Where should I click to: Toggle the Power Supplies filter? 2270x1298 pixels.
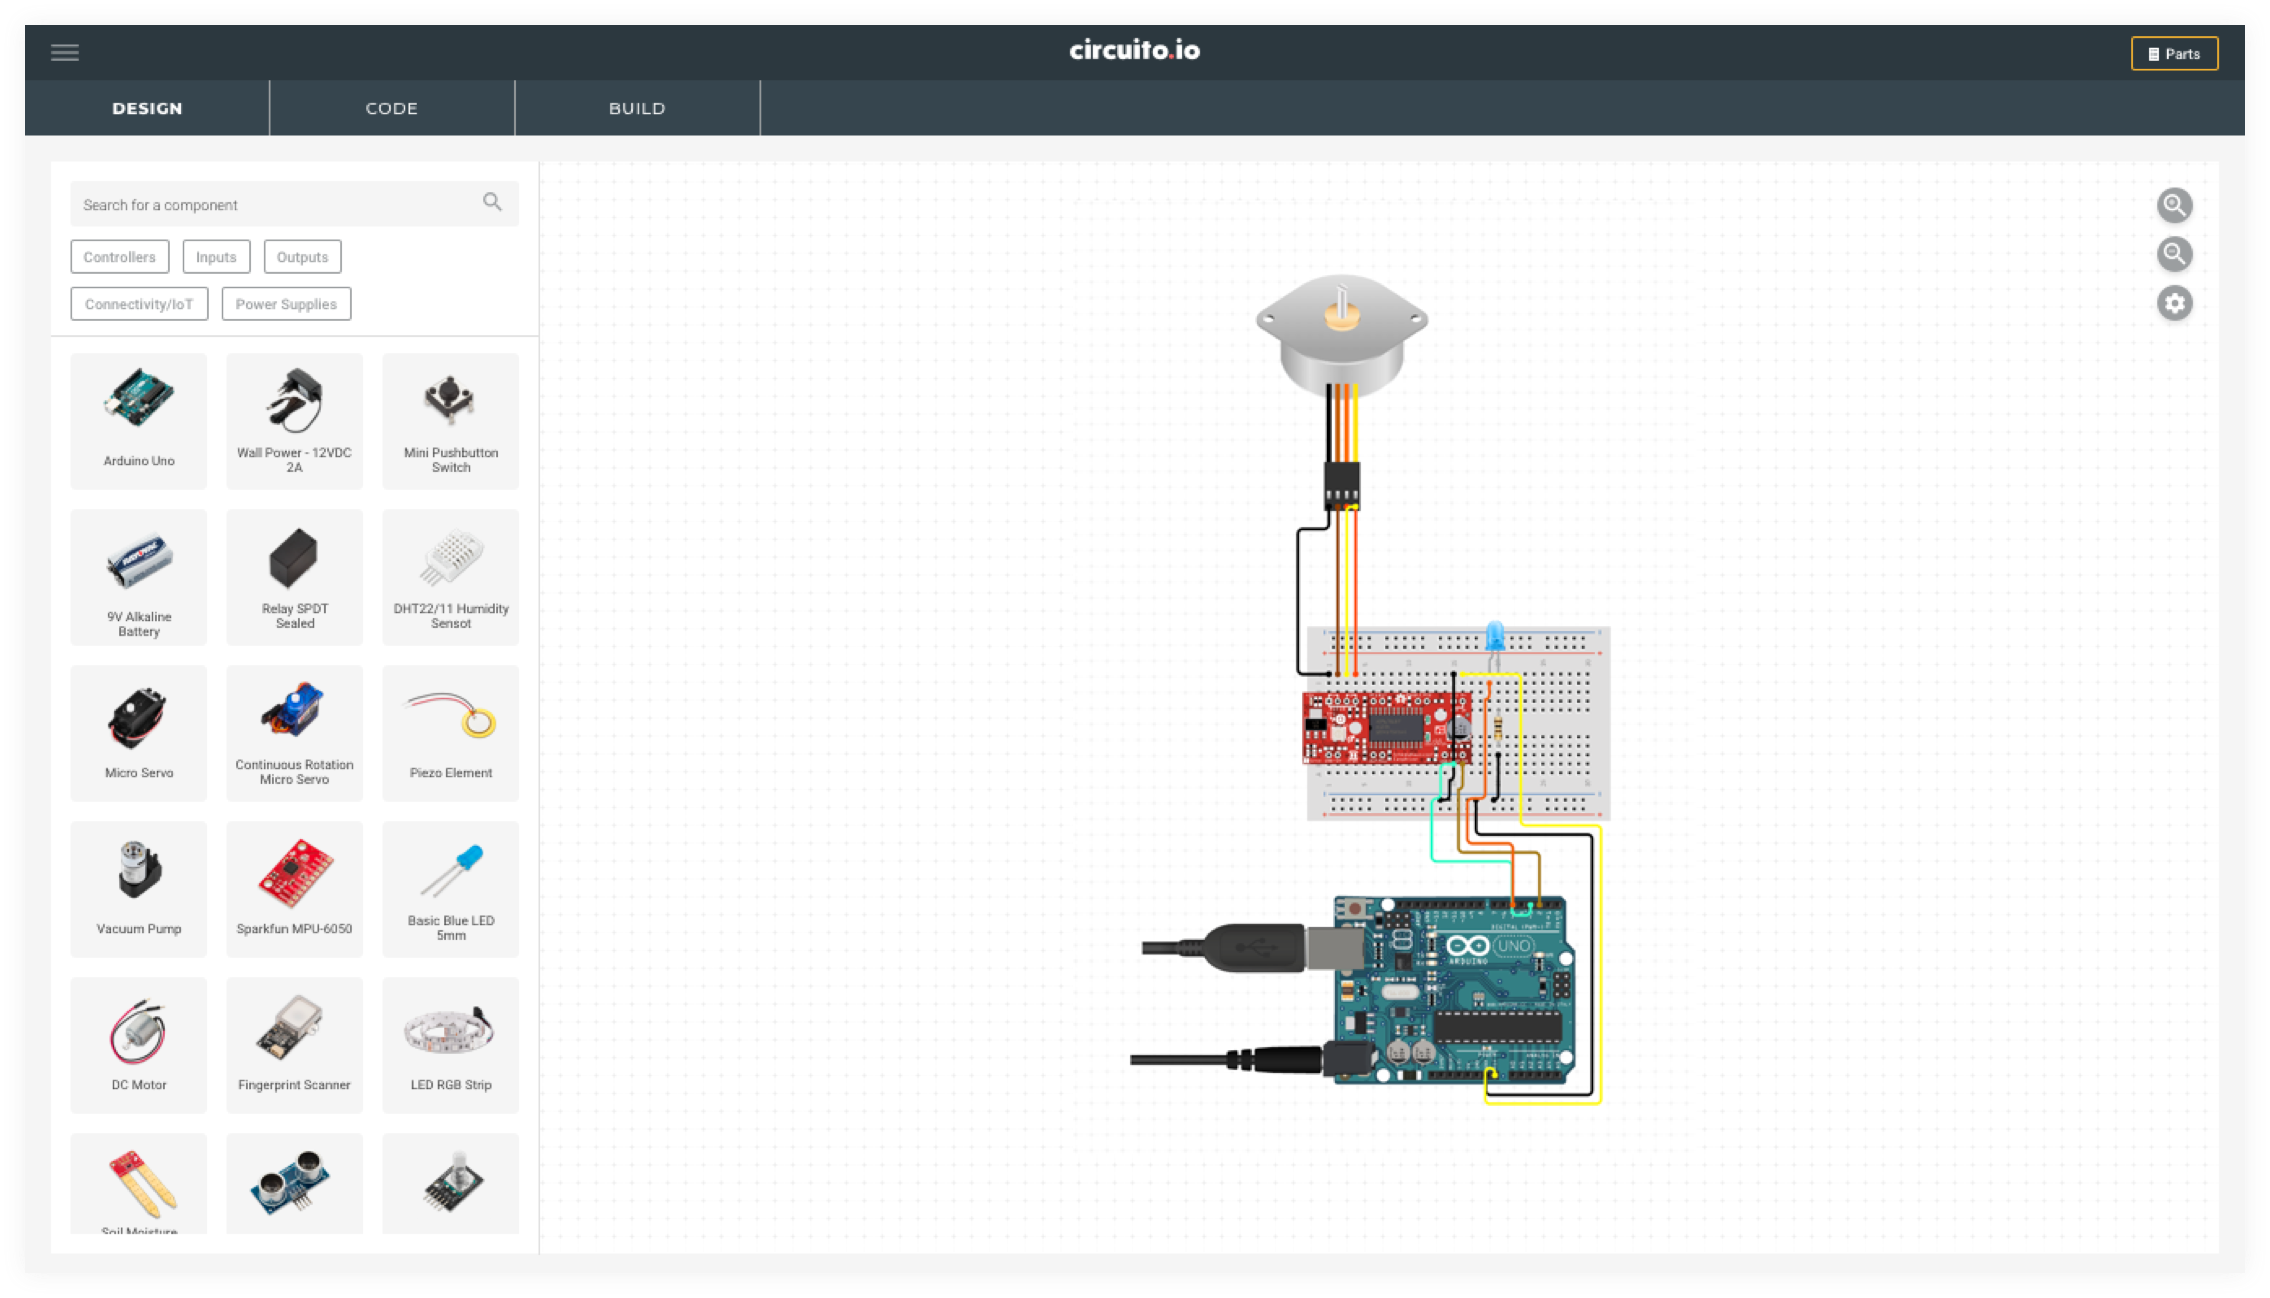(286, 304)
